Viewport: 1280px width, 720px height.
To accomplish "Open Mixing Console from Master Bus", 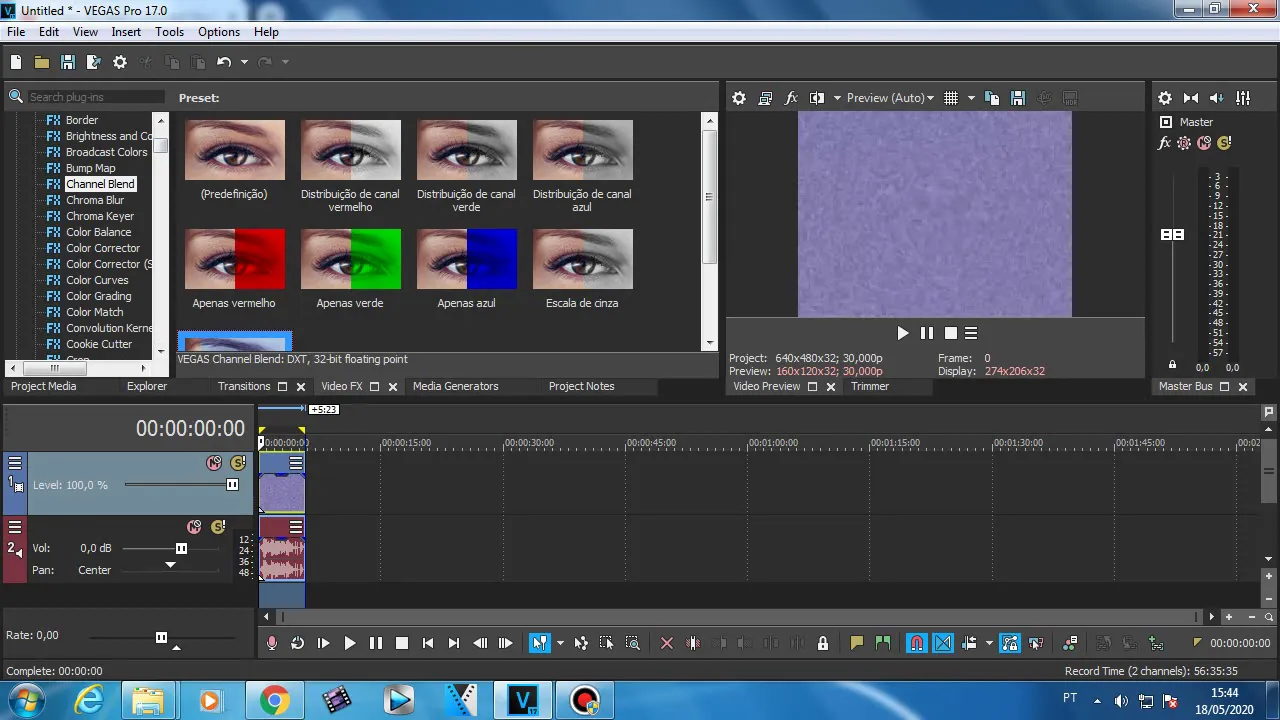I will (x=1243, y=98).
